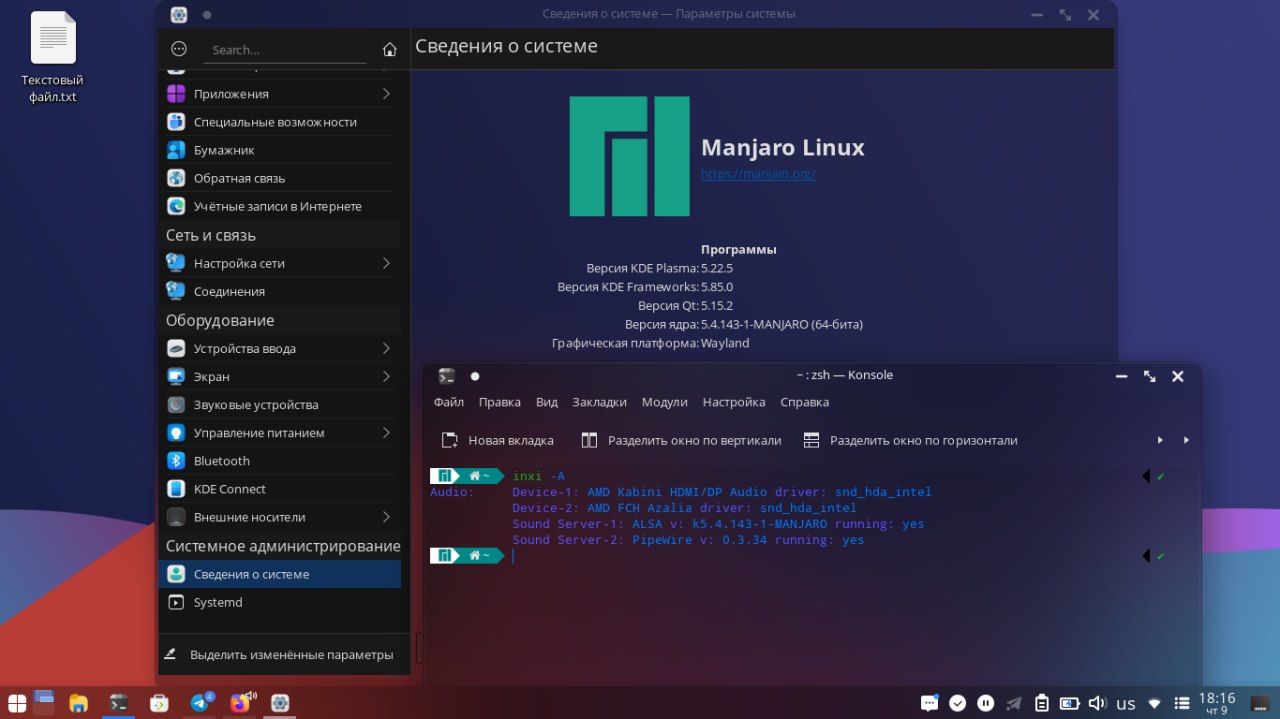Screen dimensions: 1280x719
Task: Open battery status in system tray
Action: point(1069,703)
